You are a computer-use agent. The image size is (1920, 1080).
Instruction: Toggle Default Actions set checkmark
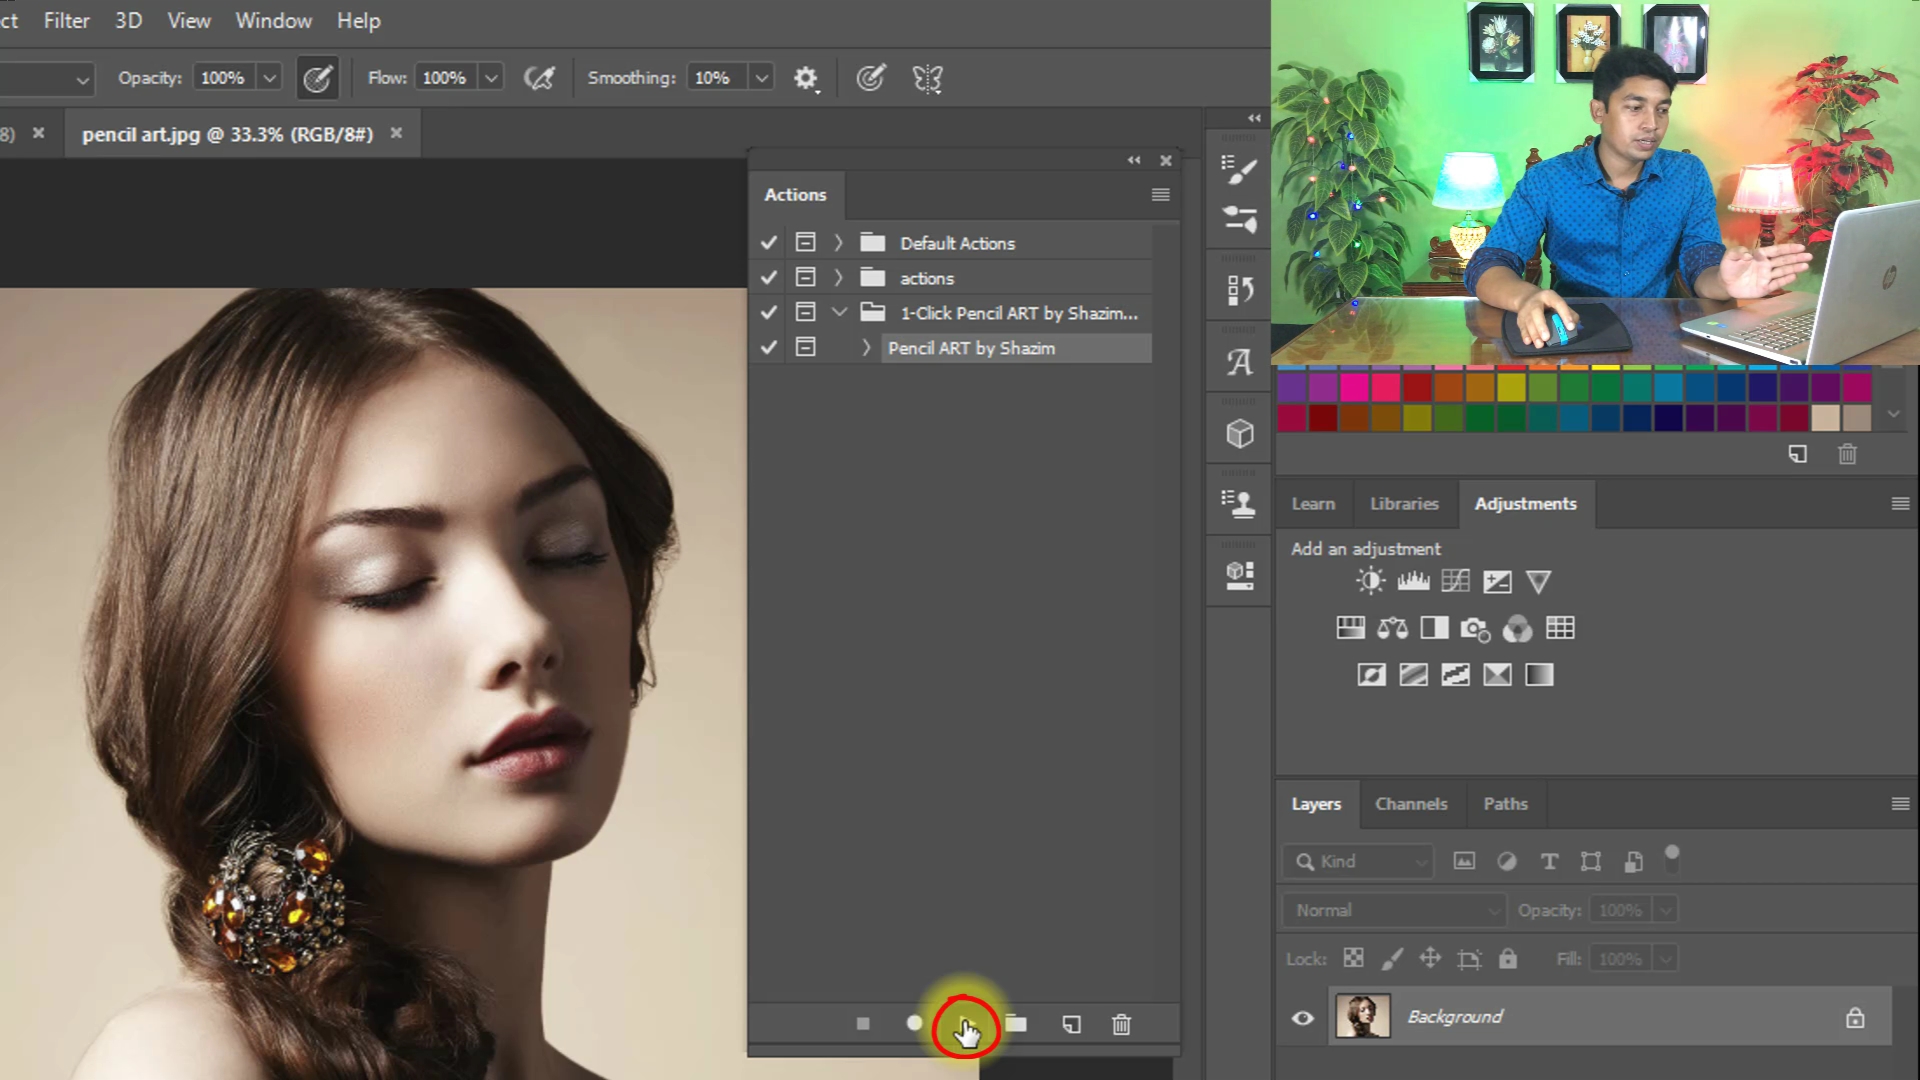[x=768, y=243]
